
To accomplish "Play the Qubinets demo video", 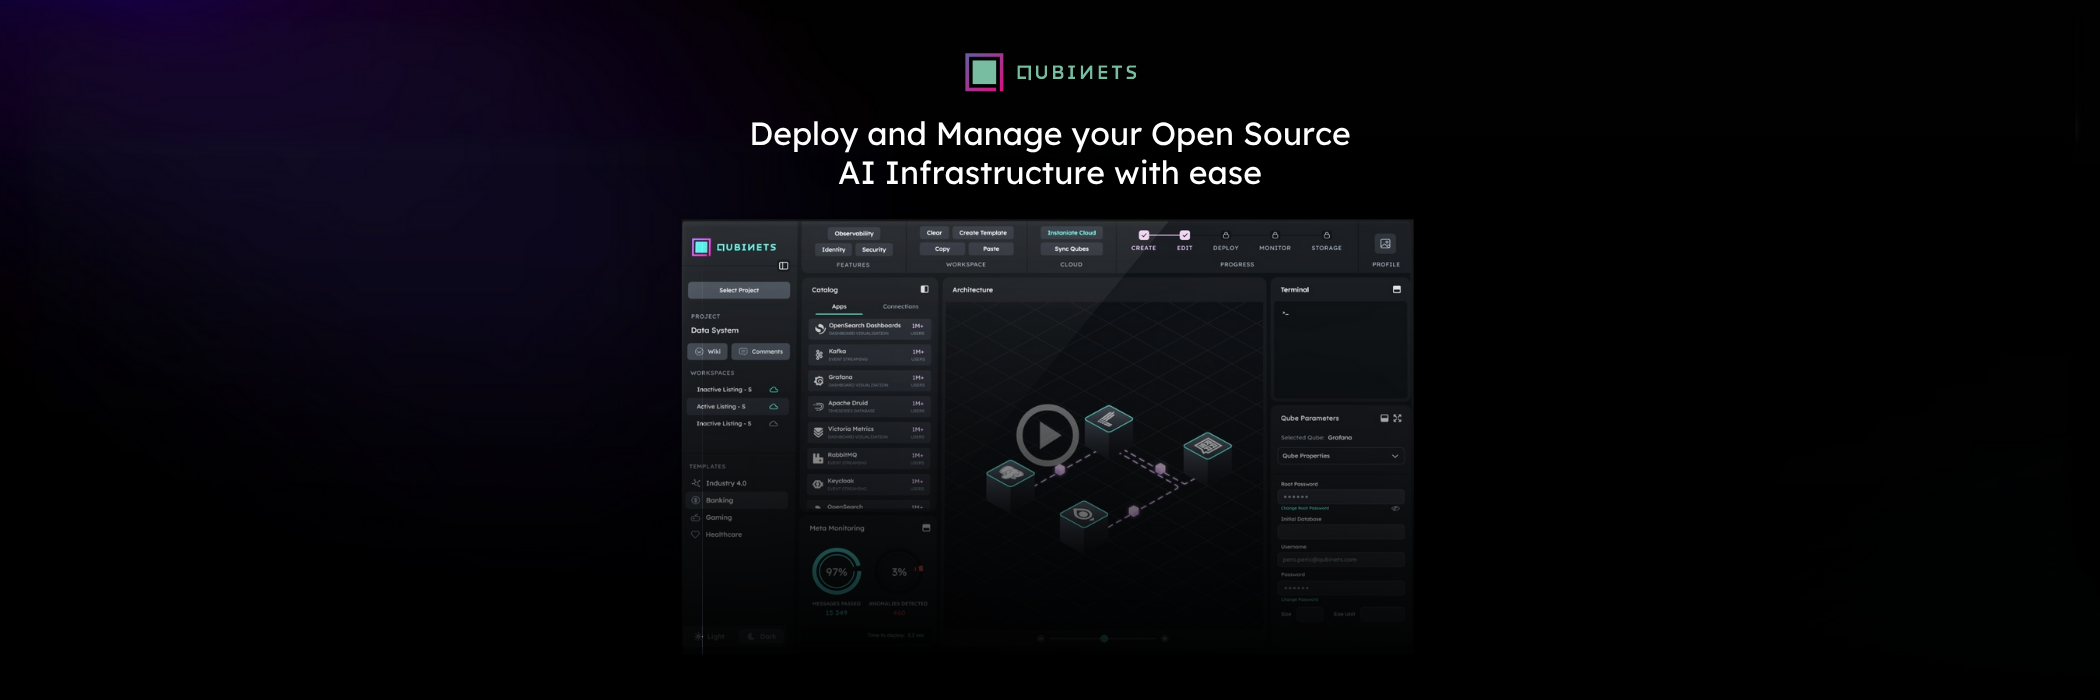I will tap(1047, 435).
